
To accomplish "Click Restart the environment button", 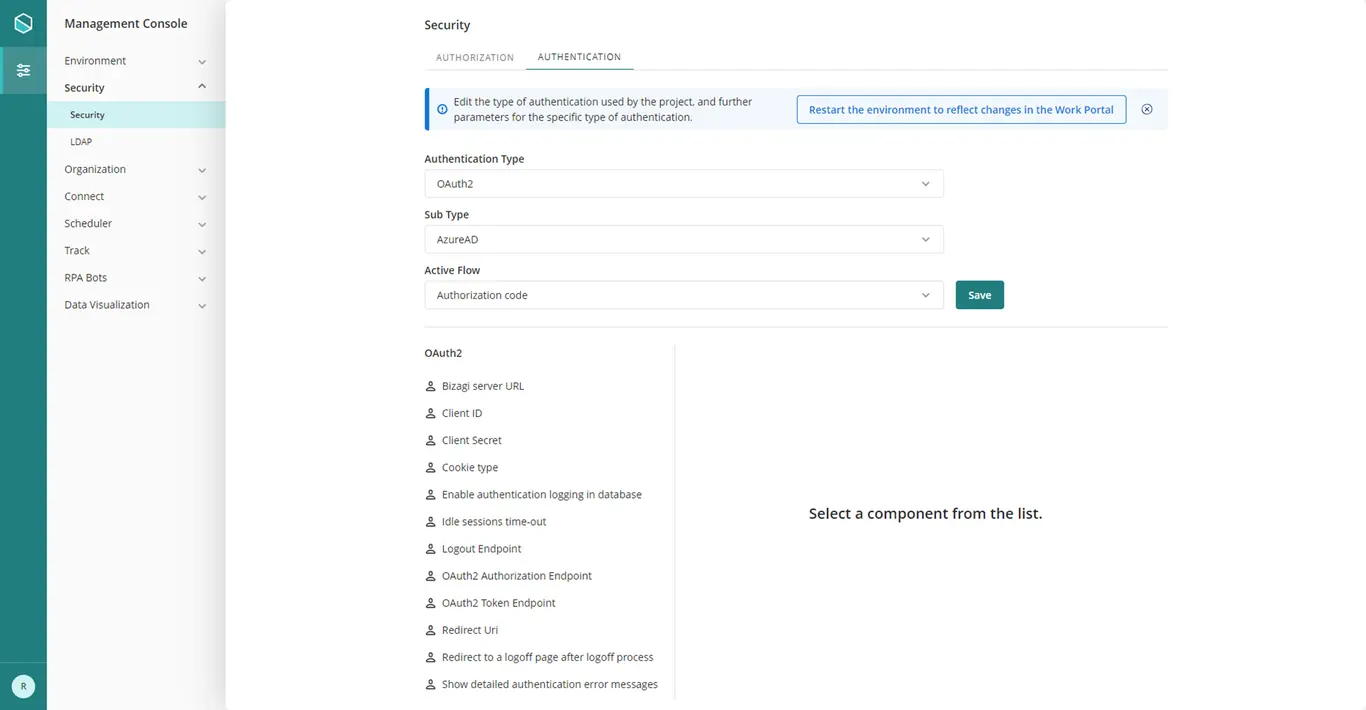I will pyautogui.click(x=961, y=110).
